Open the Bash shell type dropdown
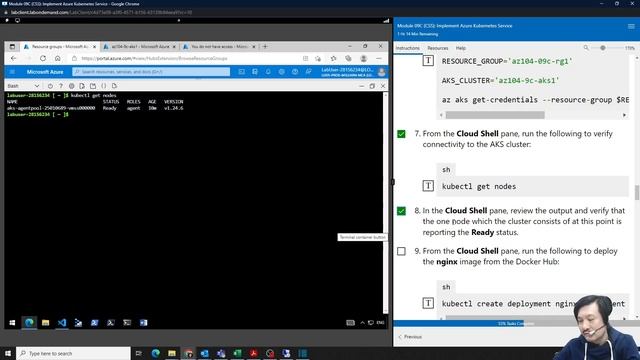Image resolution: width=640 pixels, height=360 pixels. click(x=23, y=86)
